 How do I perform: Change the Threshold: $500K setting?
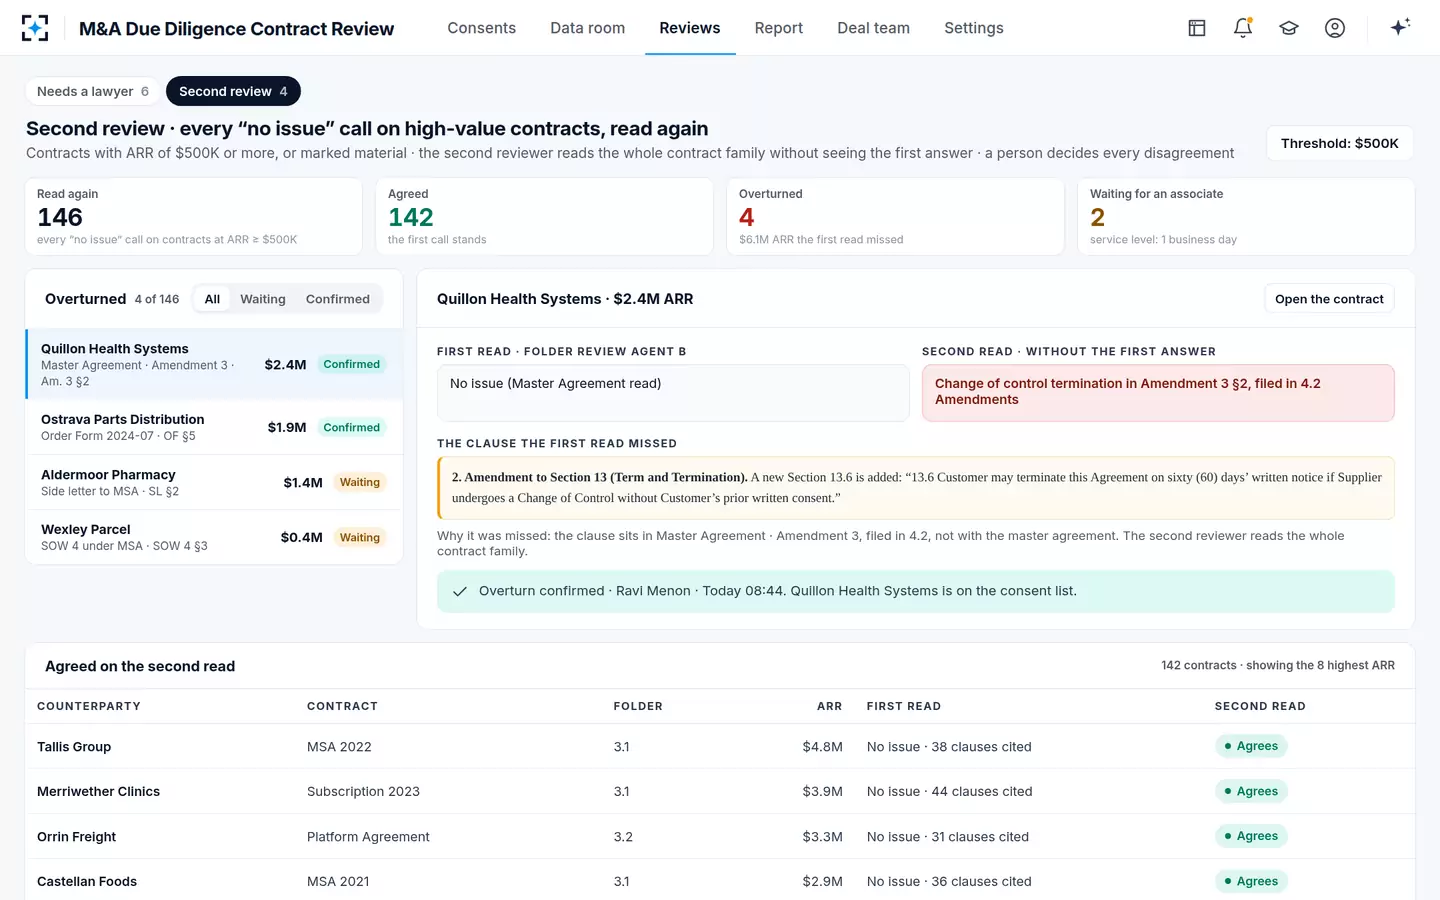point(1340,143)
